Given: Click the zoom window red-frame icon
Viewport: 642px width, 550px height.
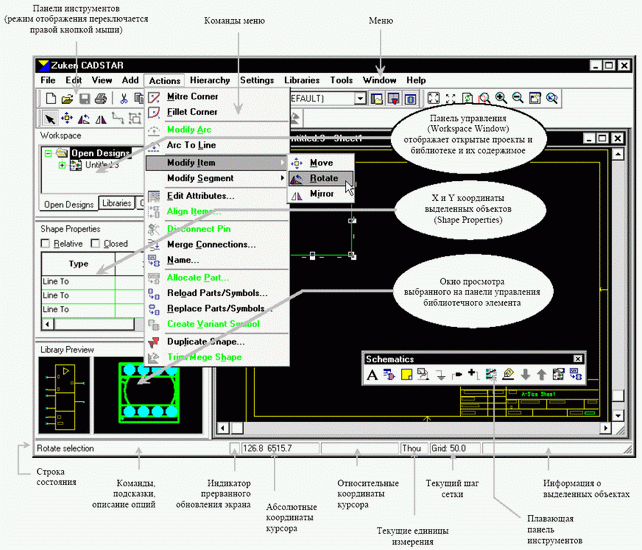Looking at the screenshot, I should click(484, 98).
